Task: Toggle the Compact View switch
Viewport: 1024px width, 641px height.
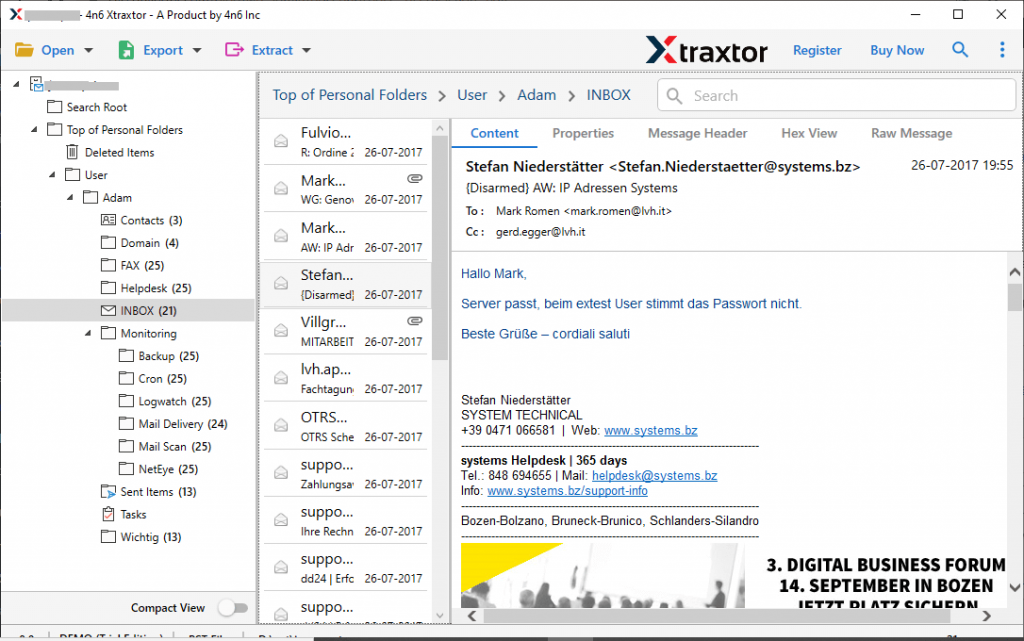Action: [233, 607]
